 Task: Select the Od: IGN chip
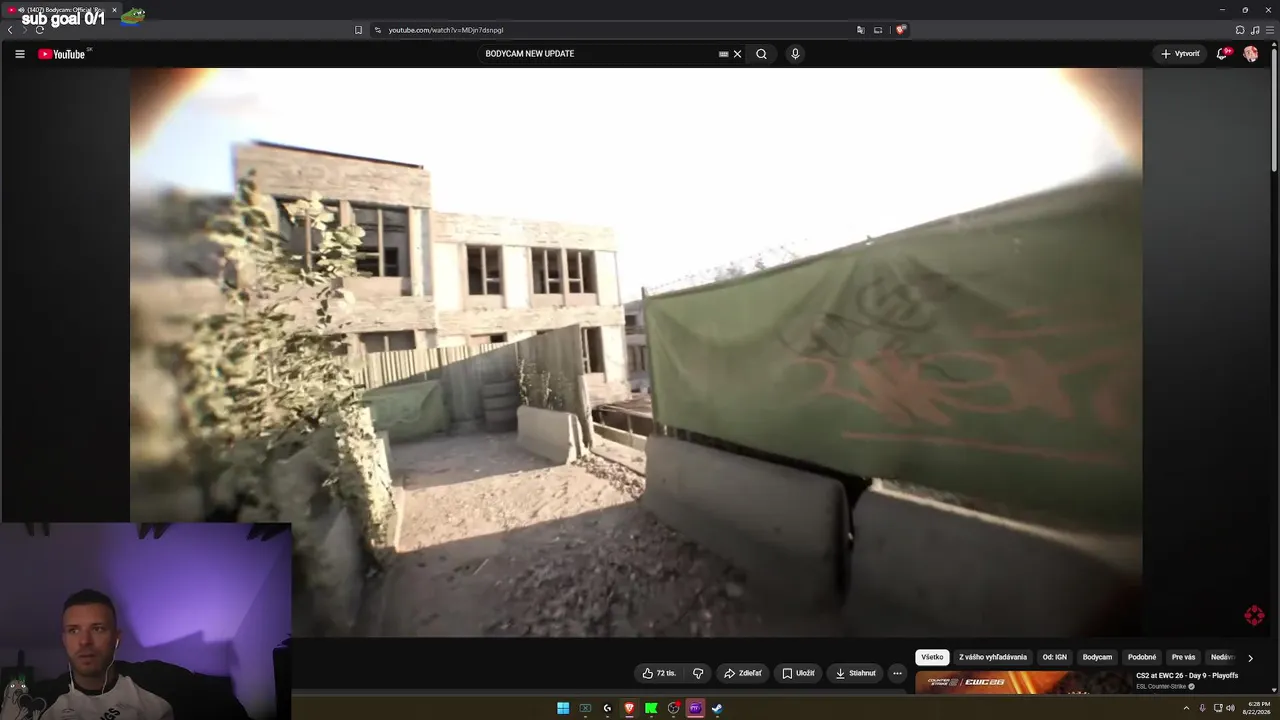click(1055, 657)
